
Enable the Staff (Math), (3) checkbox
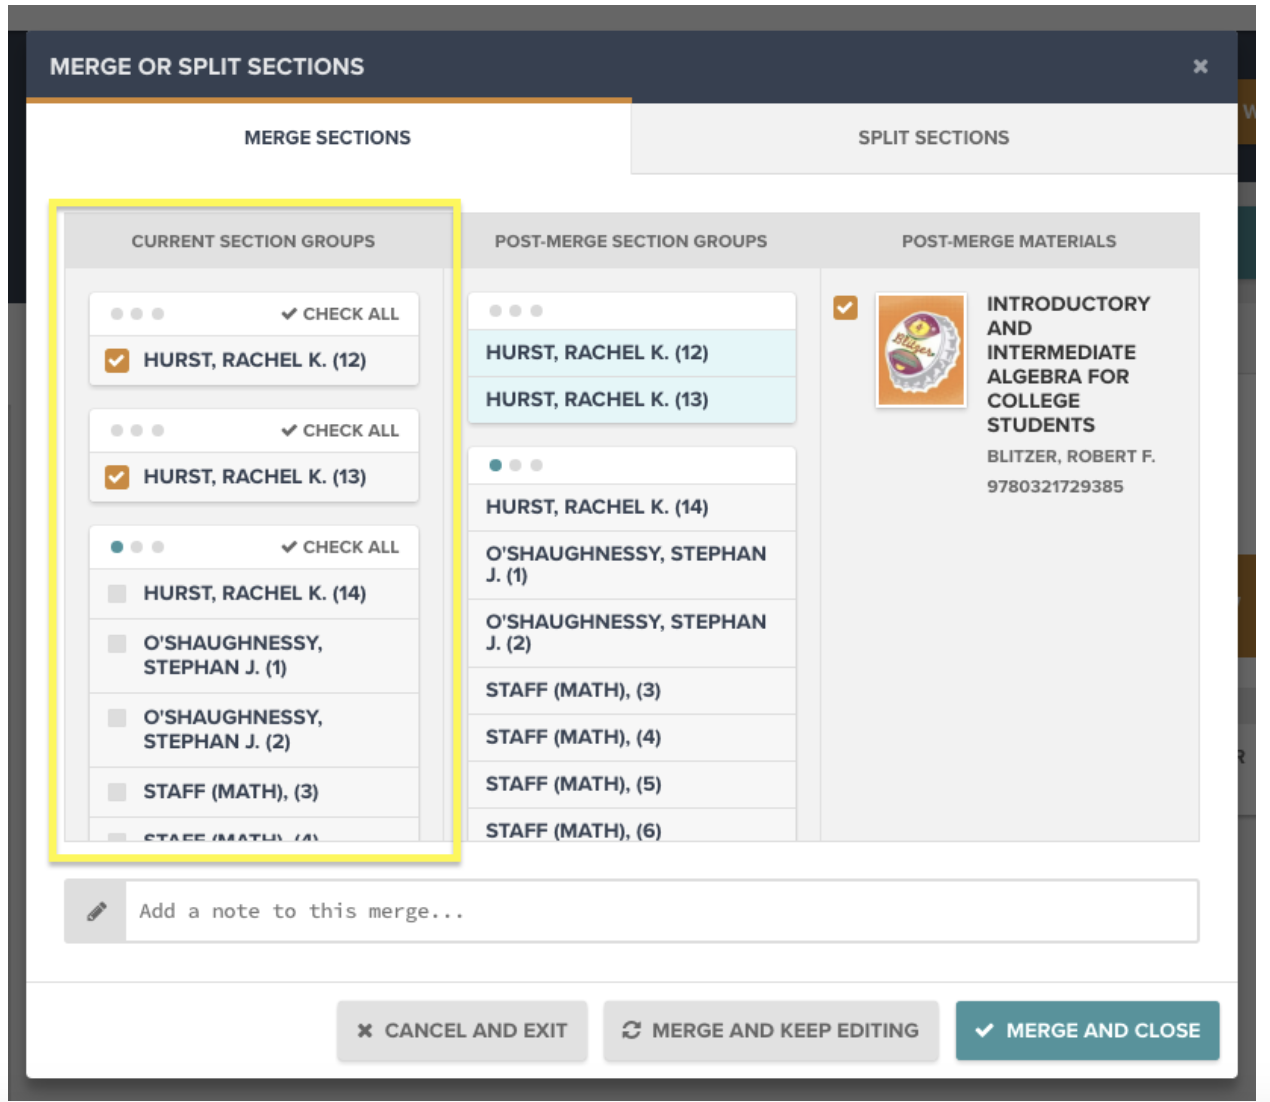(x=117, y=792)
